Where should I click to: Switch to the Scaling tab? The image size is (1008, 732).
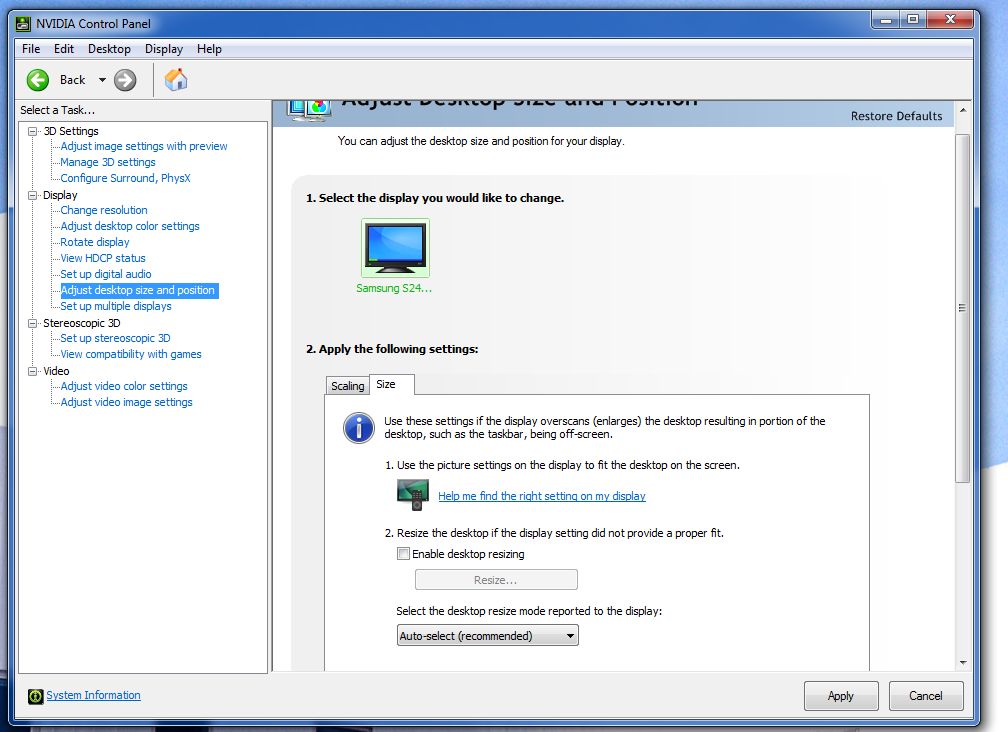348,386
